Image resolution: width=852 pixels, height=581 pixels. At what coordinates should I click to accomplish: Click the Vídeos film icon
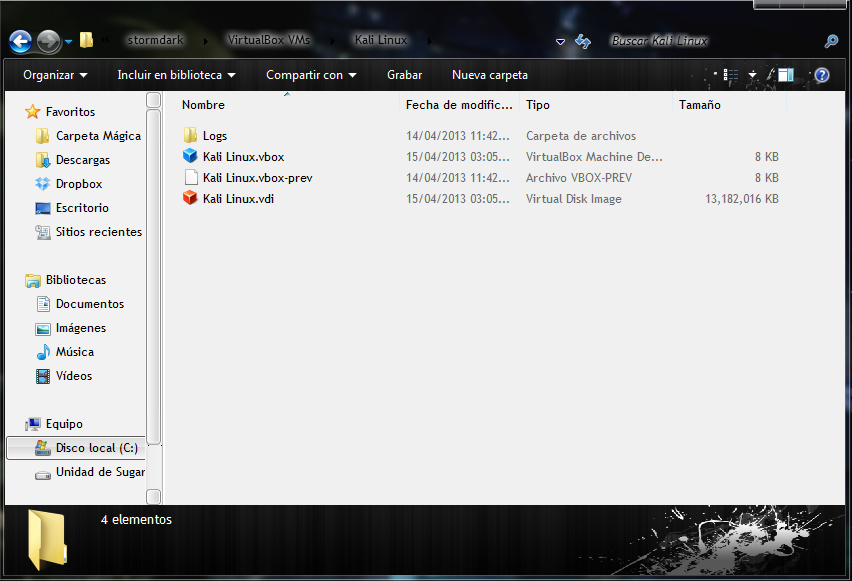[43, 376]
